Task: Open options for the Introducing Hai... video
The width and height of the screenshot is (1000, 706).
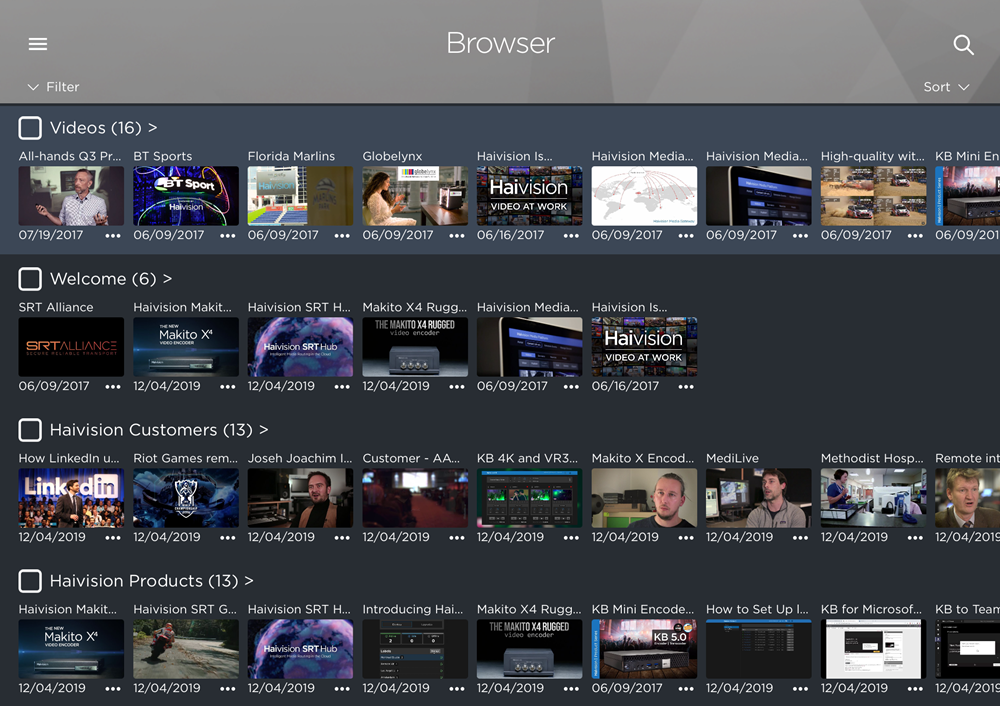Action: [456, 689]
